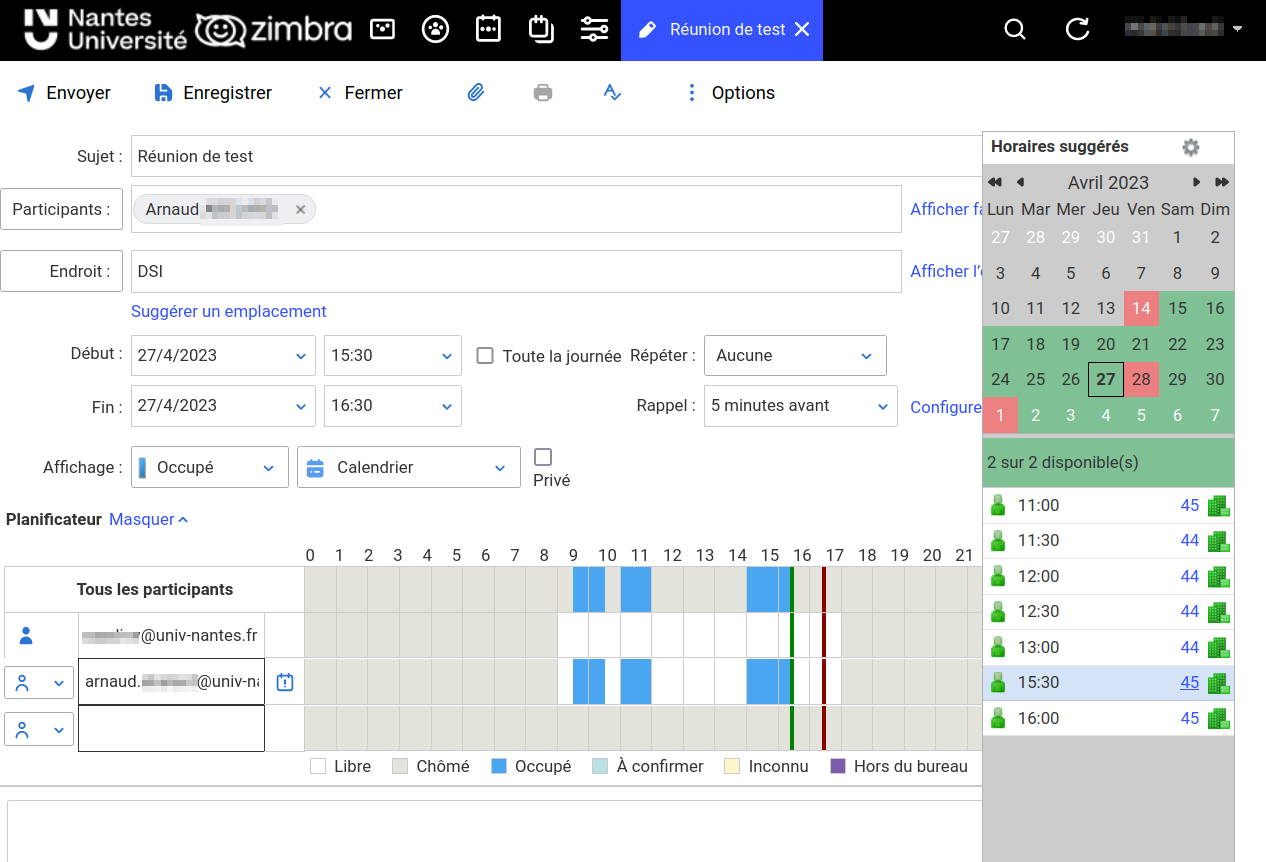
Task: Click the Envoyer button
Action: coord(65,93)
